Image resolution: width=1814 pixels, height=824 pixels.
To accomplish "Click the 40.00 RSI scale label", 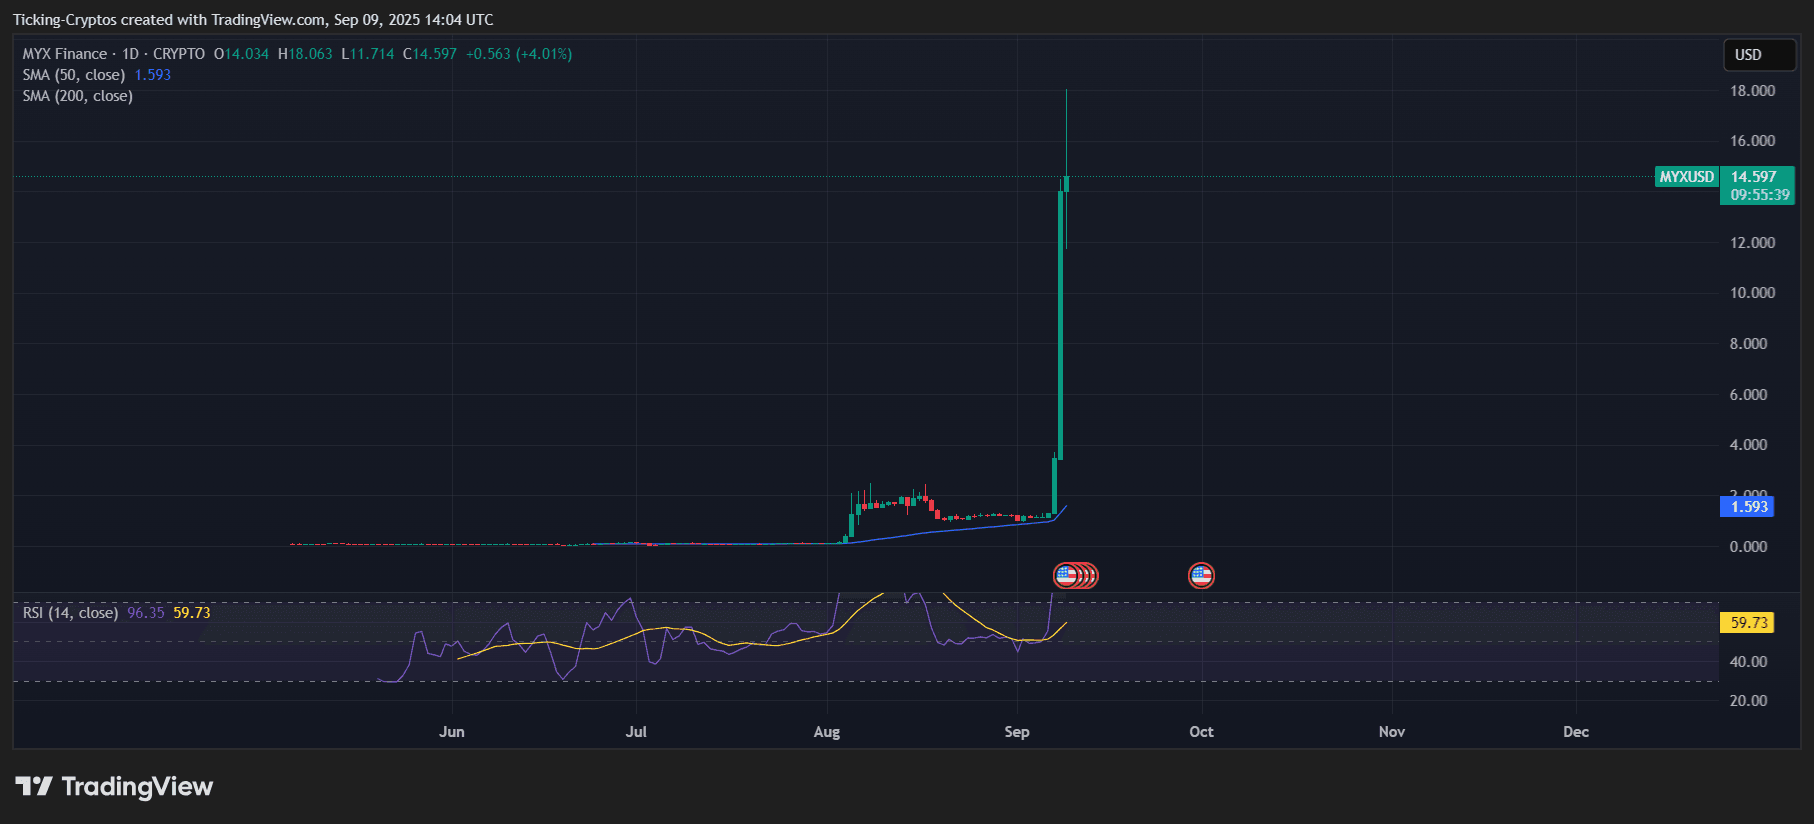I will point(1748,662).
